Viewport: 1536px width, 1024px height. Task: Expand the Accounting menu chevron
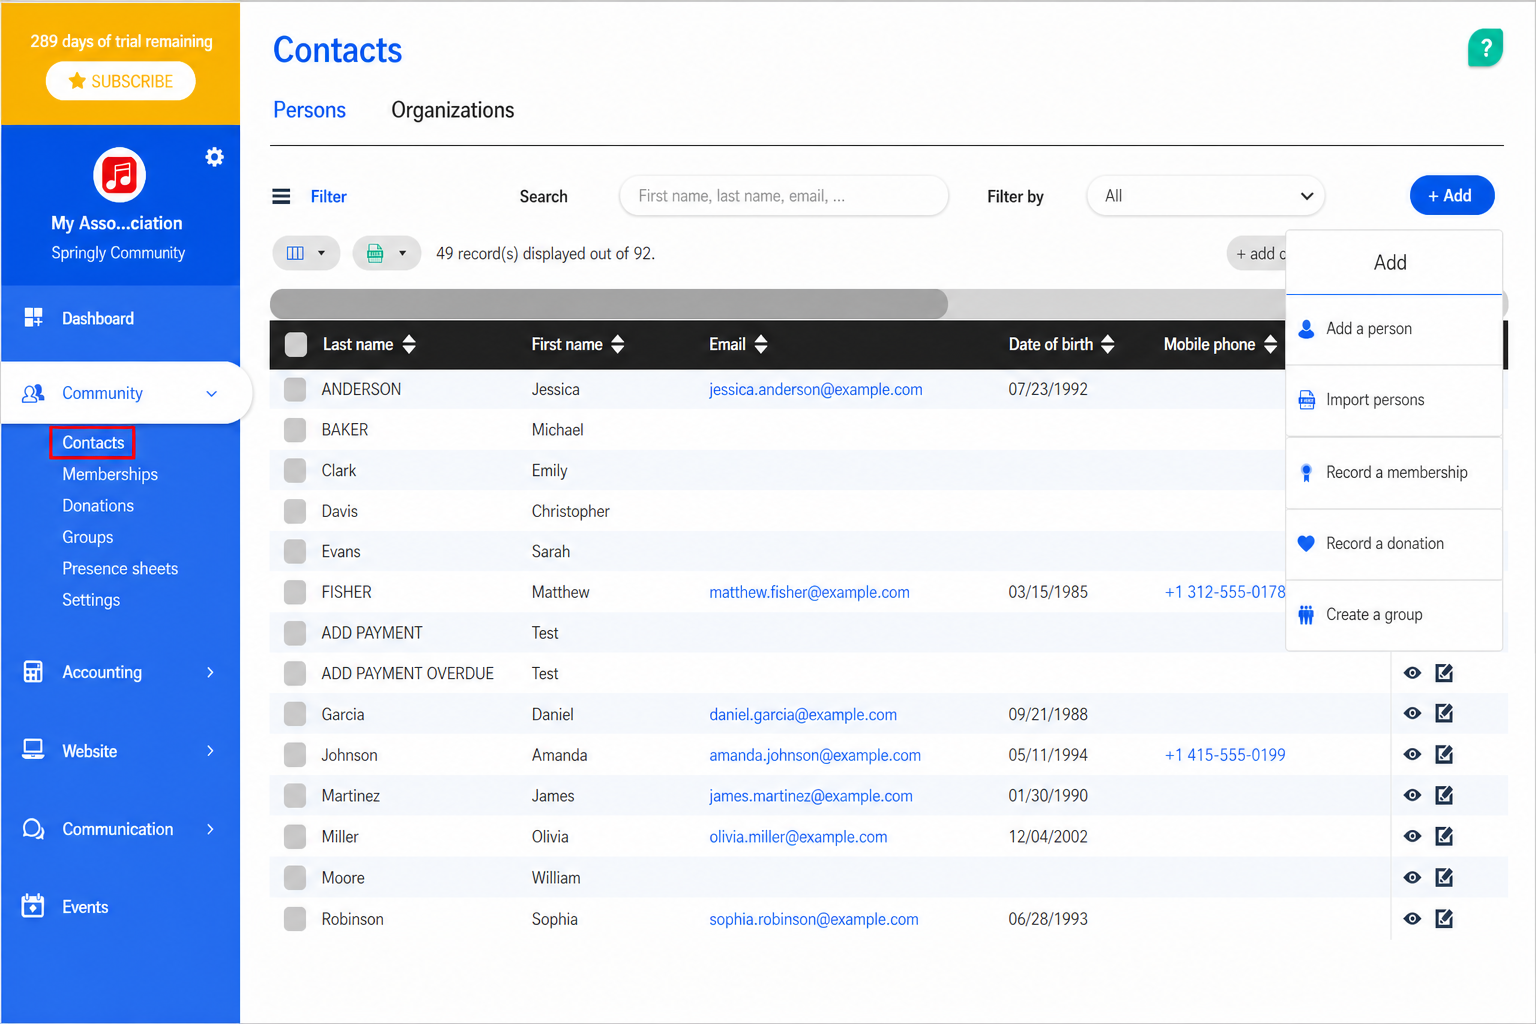tap(210, 672)
